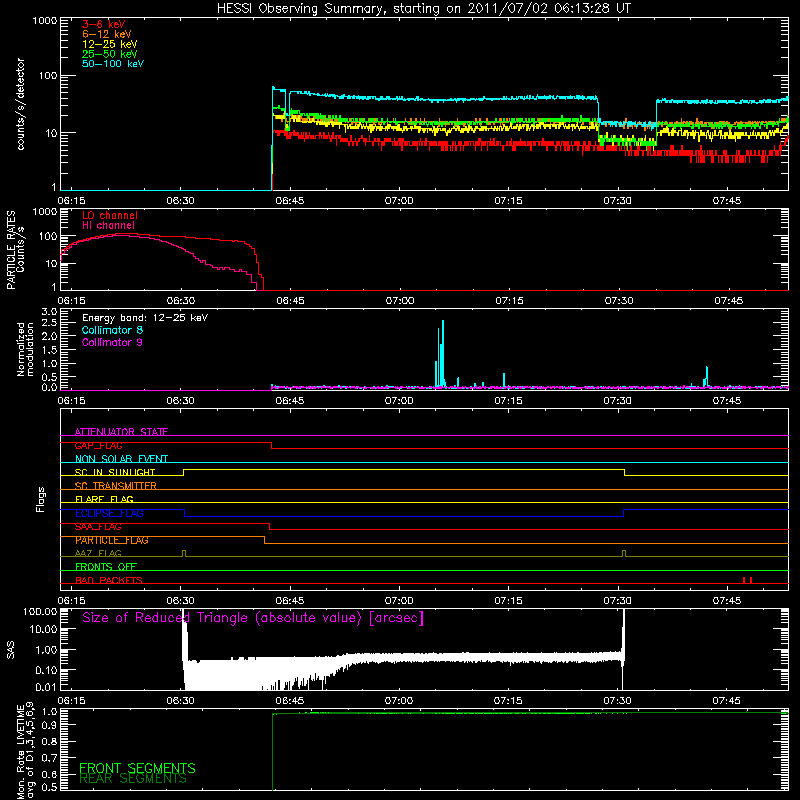
Task: Select the Collimator 8 legend label
Action: tap(113, 330)
